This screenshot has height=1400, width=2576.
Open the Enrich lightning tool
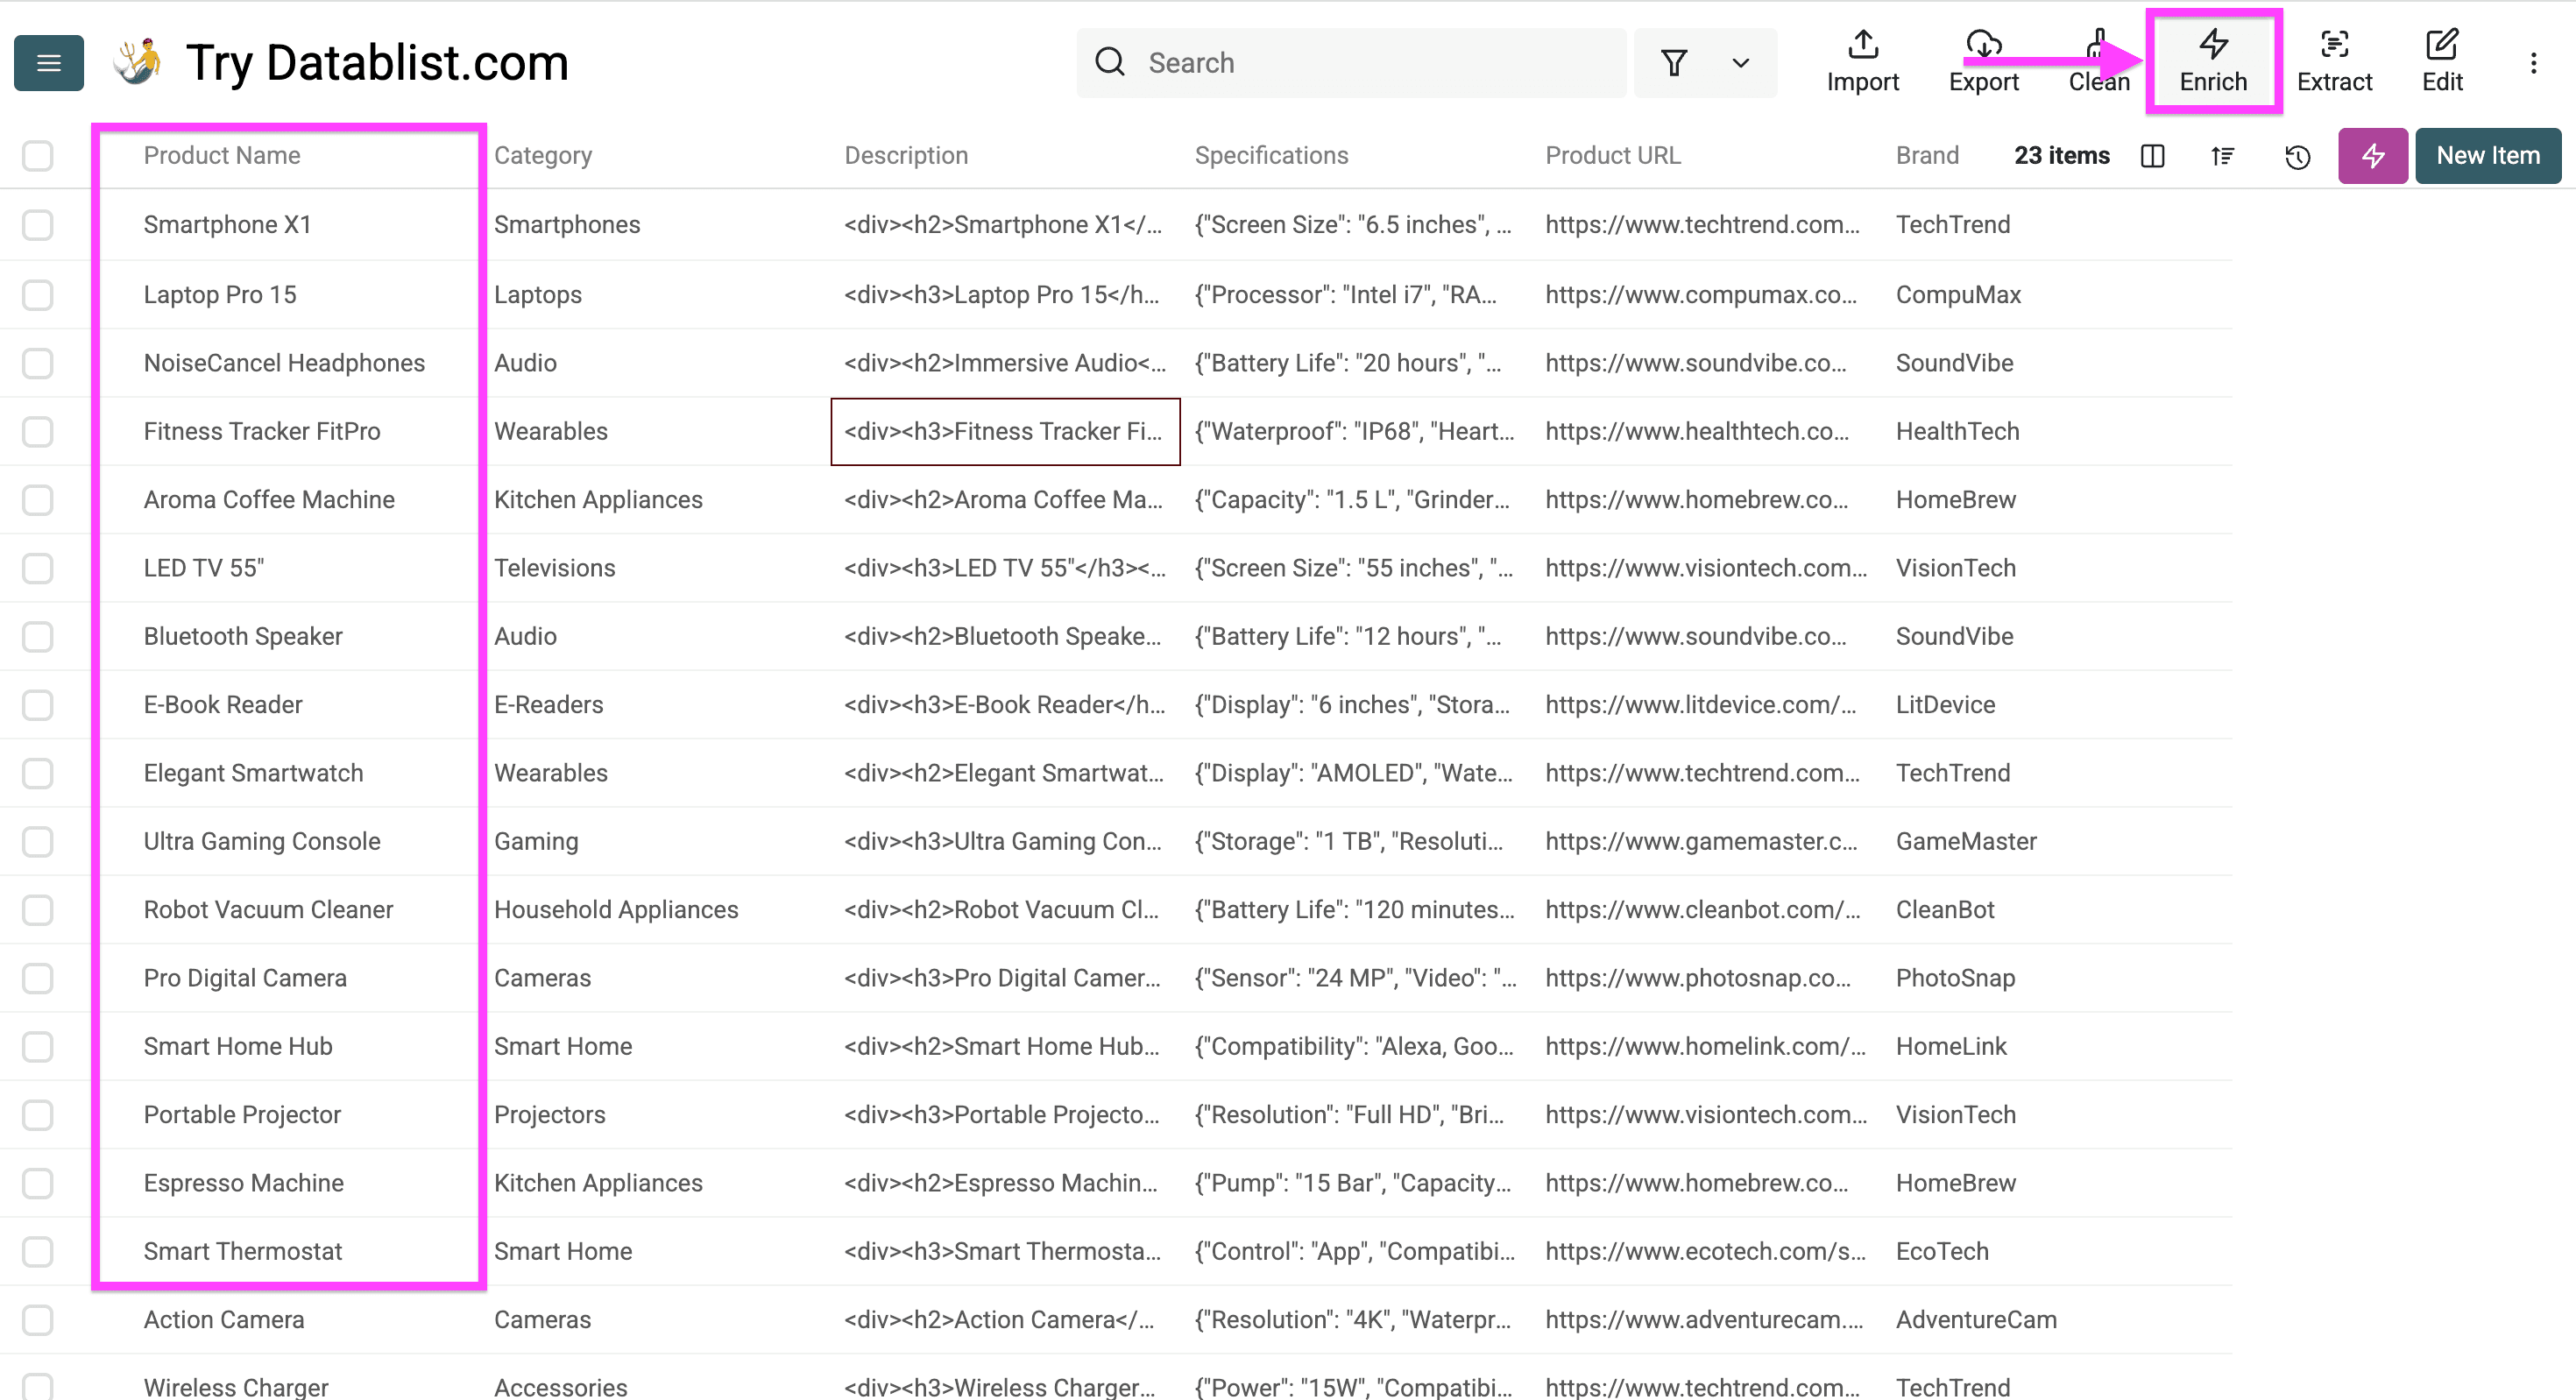click(x=2213, y=62)
